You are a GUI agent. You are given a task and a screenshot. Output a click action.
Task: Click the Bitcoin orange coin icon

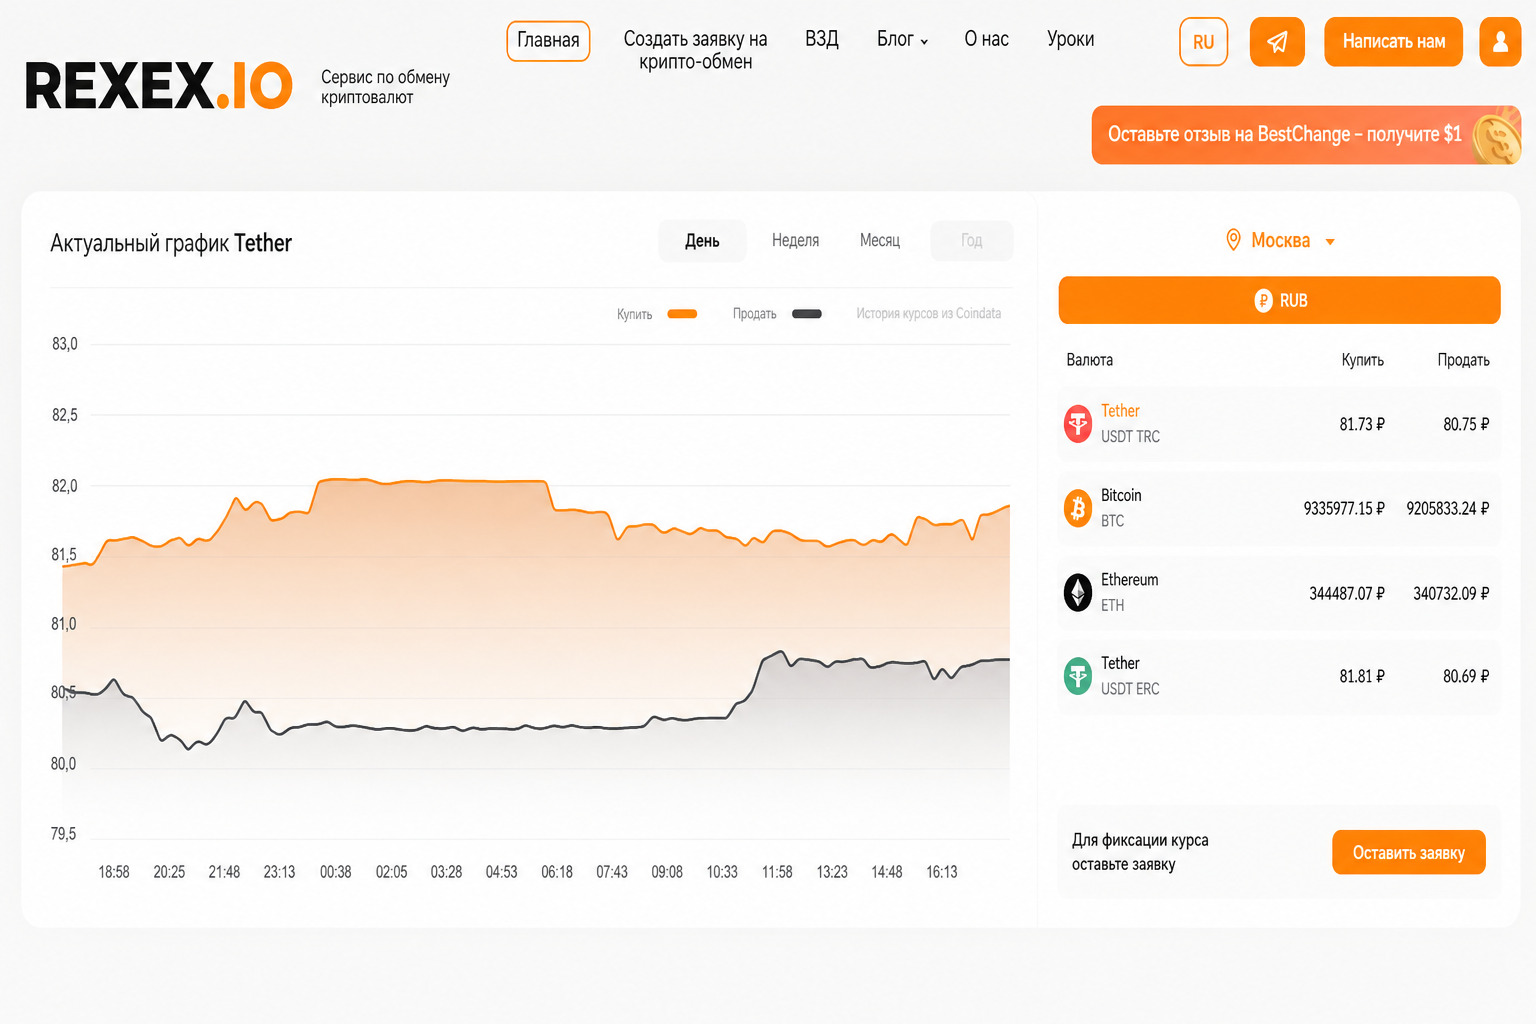click(x=1078, y=508)
